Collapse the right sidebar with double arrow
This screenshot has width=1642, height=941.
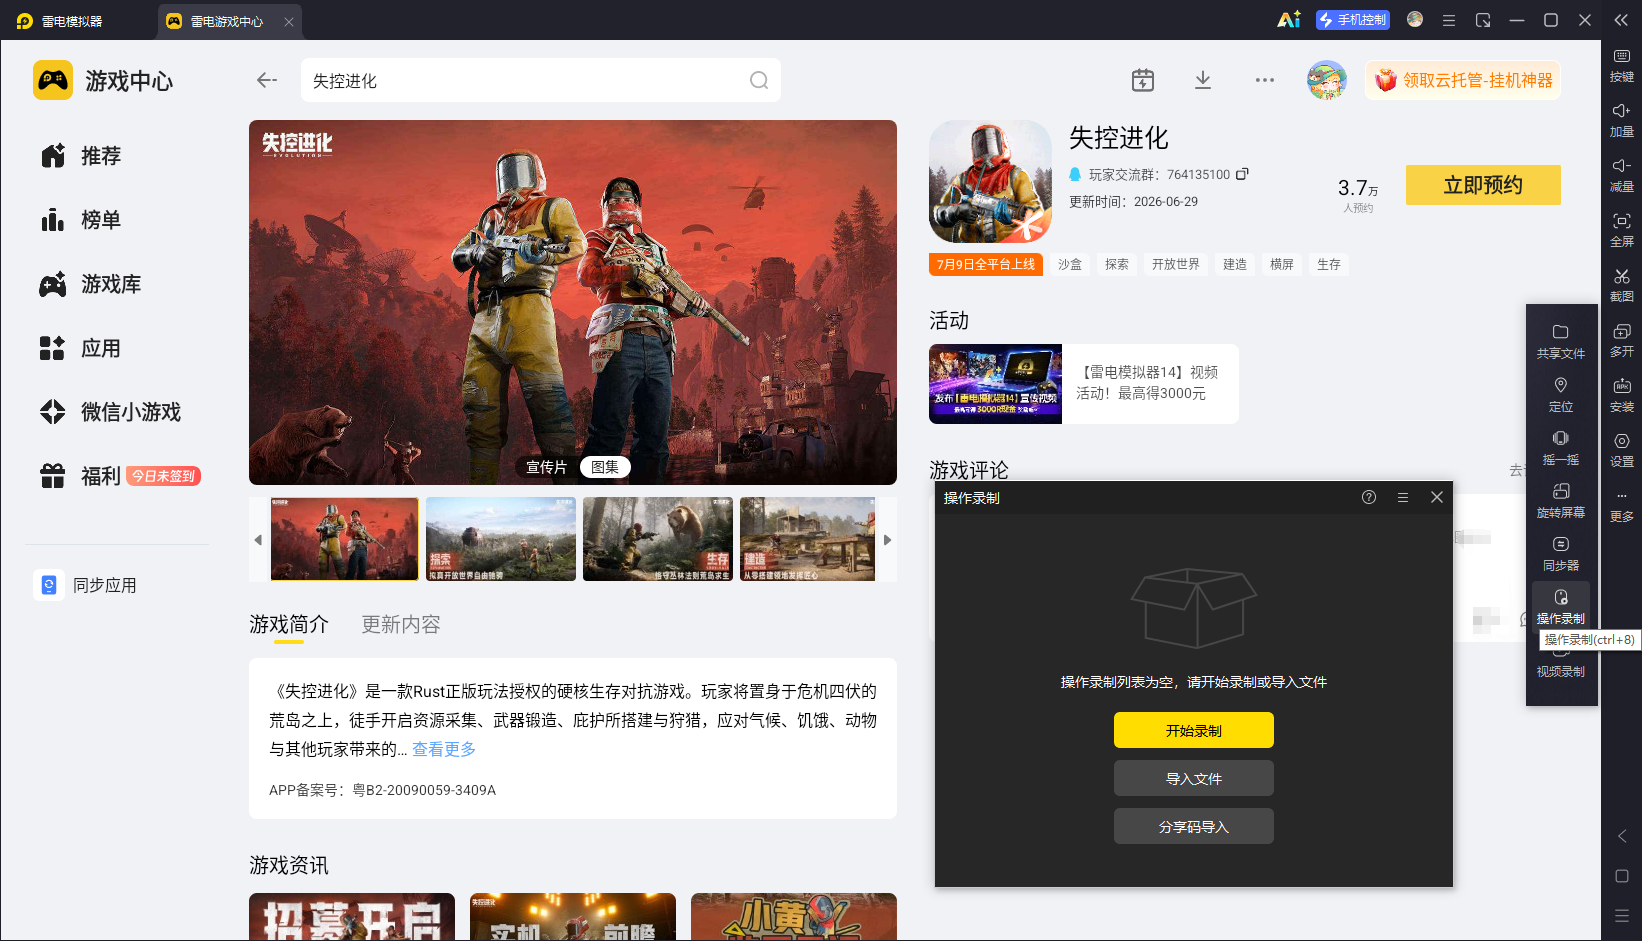pyautogui.click(x=1621, y=20)
